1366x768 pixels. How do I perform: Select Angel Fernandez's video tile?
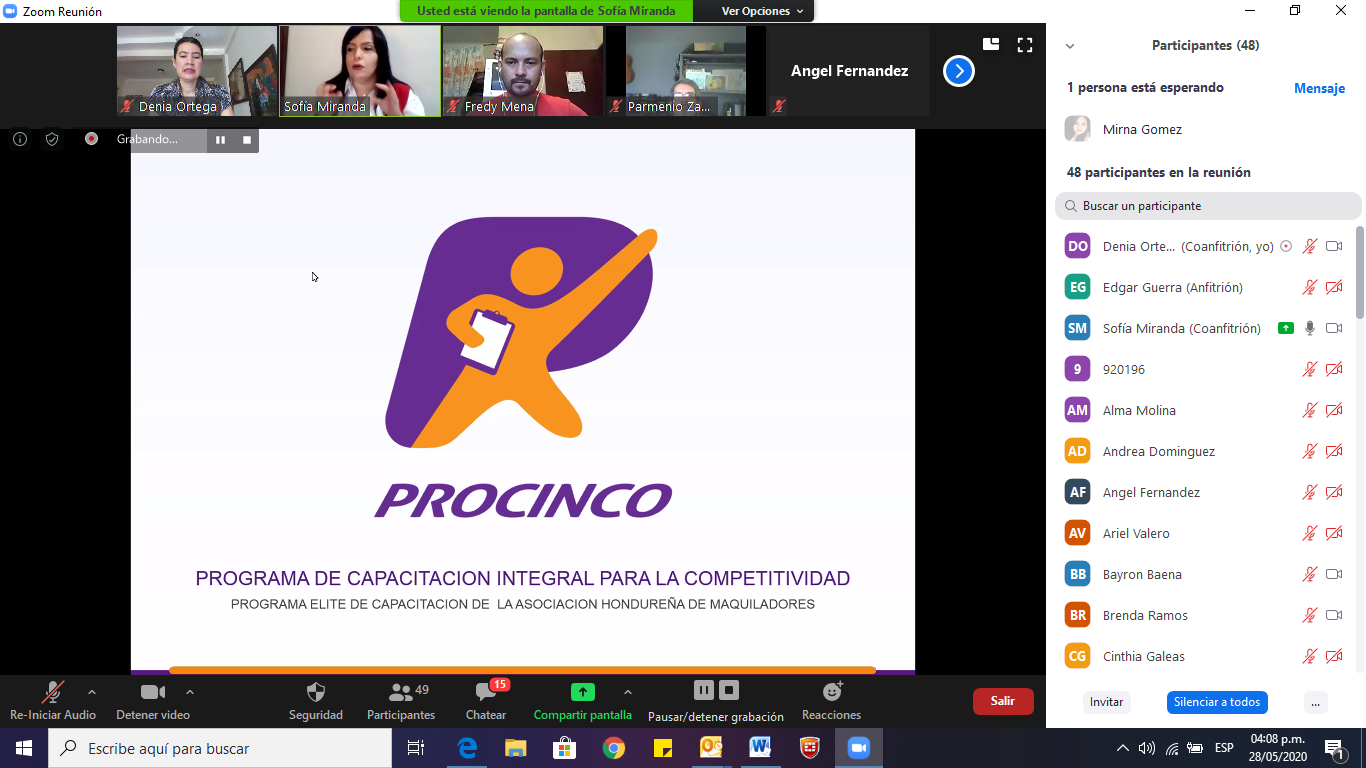[x=849, y=71]
